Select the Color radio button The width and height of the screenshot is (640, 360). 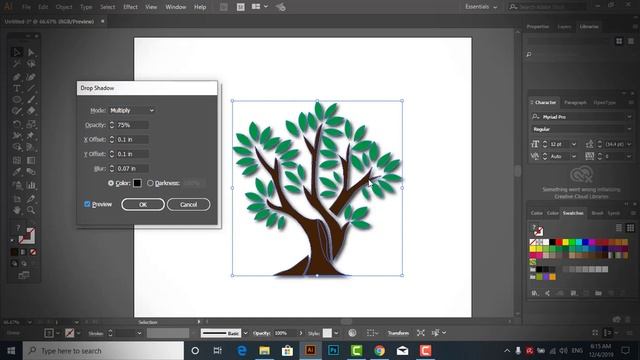click(111, 183)
